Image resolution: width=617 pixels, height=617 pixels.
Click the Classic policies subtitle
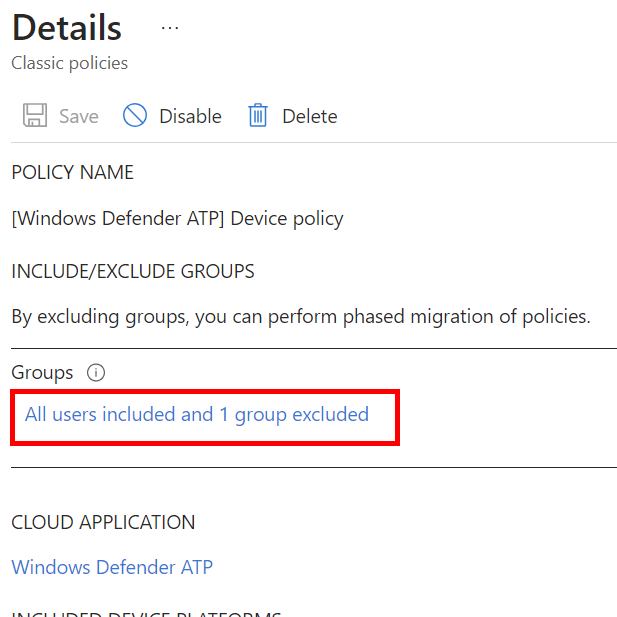point(70,63)
